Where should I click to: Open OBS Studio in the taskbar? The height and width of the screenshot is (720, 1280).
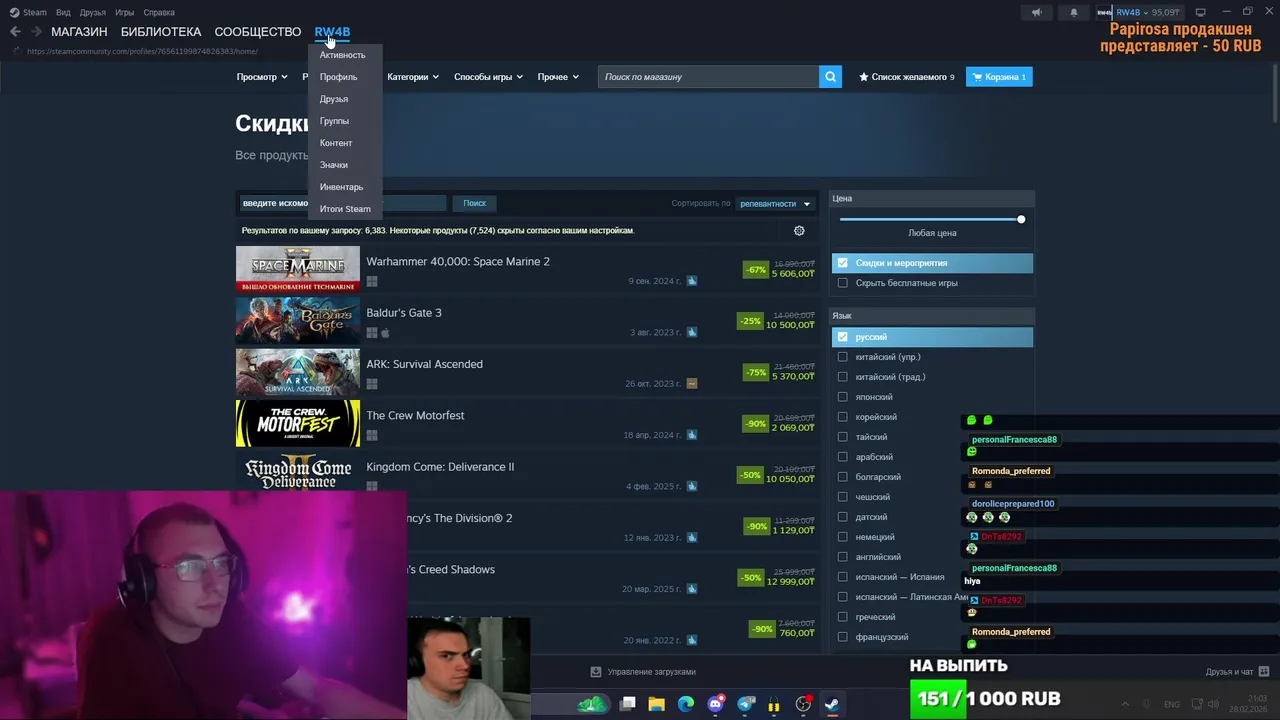pyautogui.click(x=803, y=704)
